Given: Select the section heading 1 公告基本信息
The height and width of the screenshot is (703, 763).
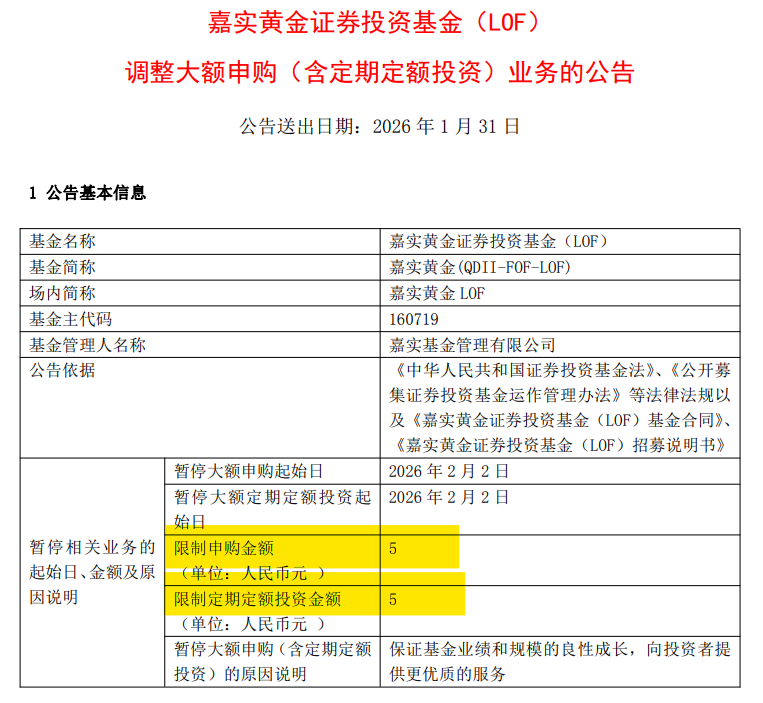Looking at the screenshot, I should pos(88,193).
